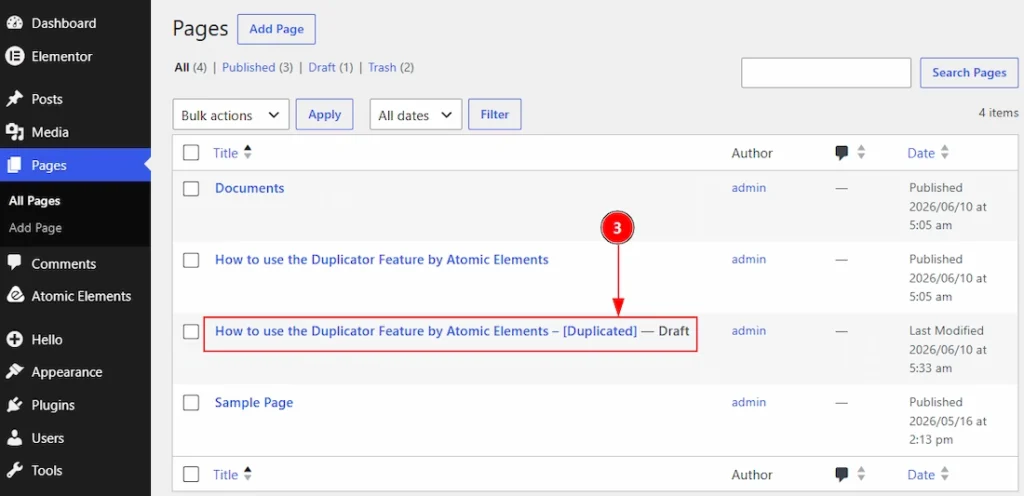1024x496 pixels.
Task: Click the Hello plus-circle icon
Action: coord(14,339)
